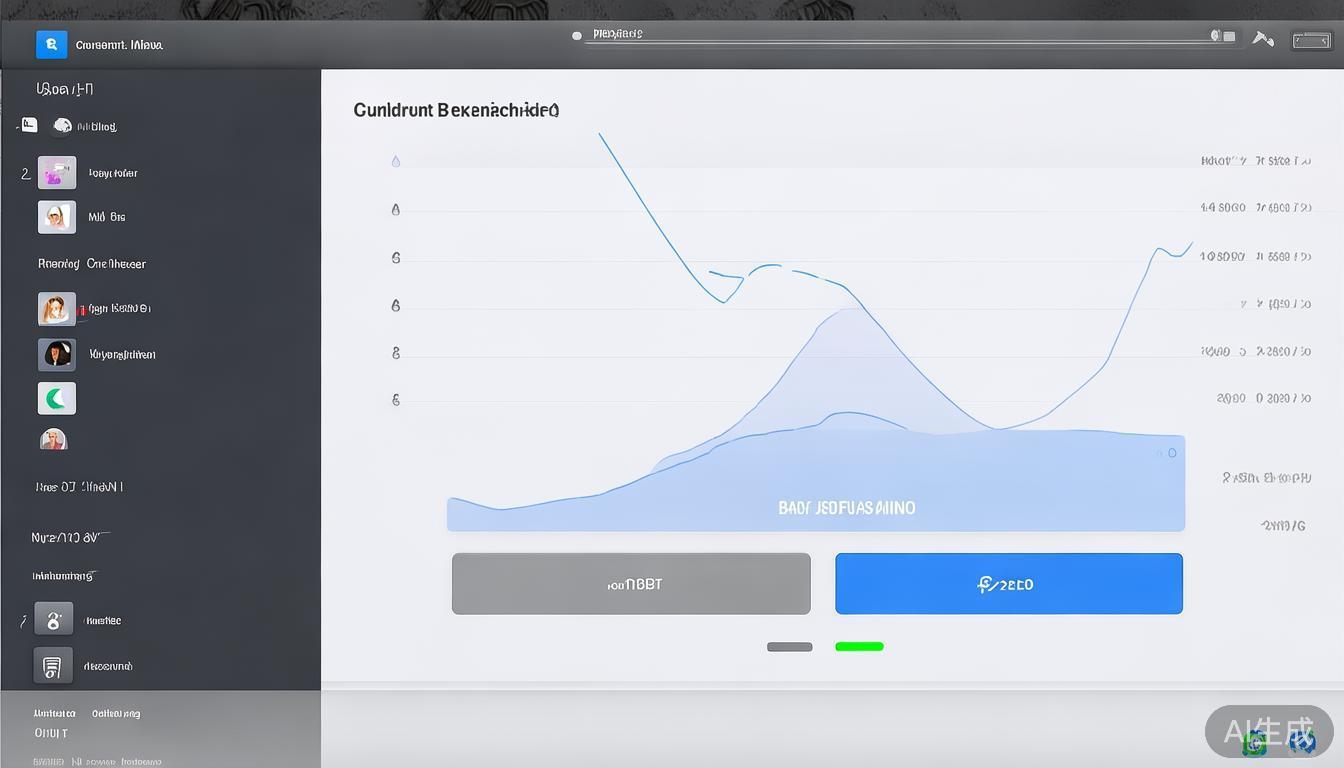Click the slider track in top bar

pyautogui.click(x=900, y=37)
